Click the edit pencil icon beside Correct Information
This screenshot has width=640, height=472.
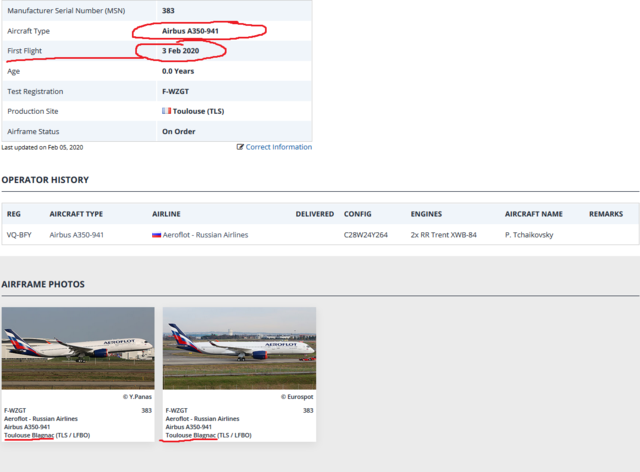pyautogui.click(x=240, y=147)
